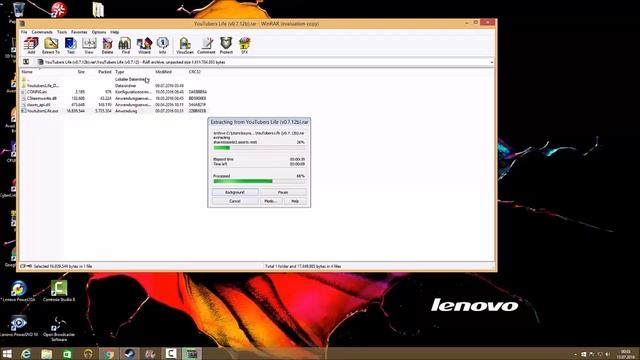Click the current file progress bar
Viewport: 640px width, 360px height.
pyautogui.click(x=259, y=148)
